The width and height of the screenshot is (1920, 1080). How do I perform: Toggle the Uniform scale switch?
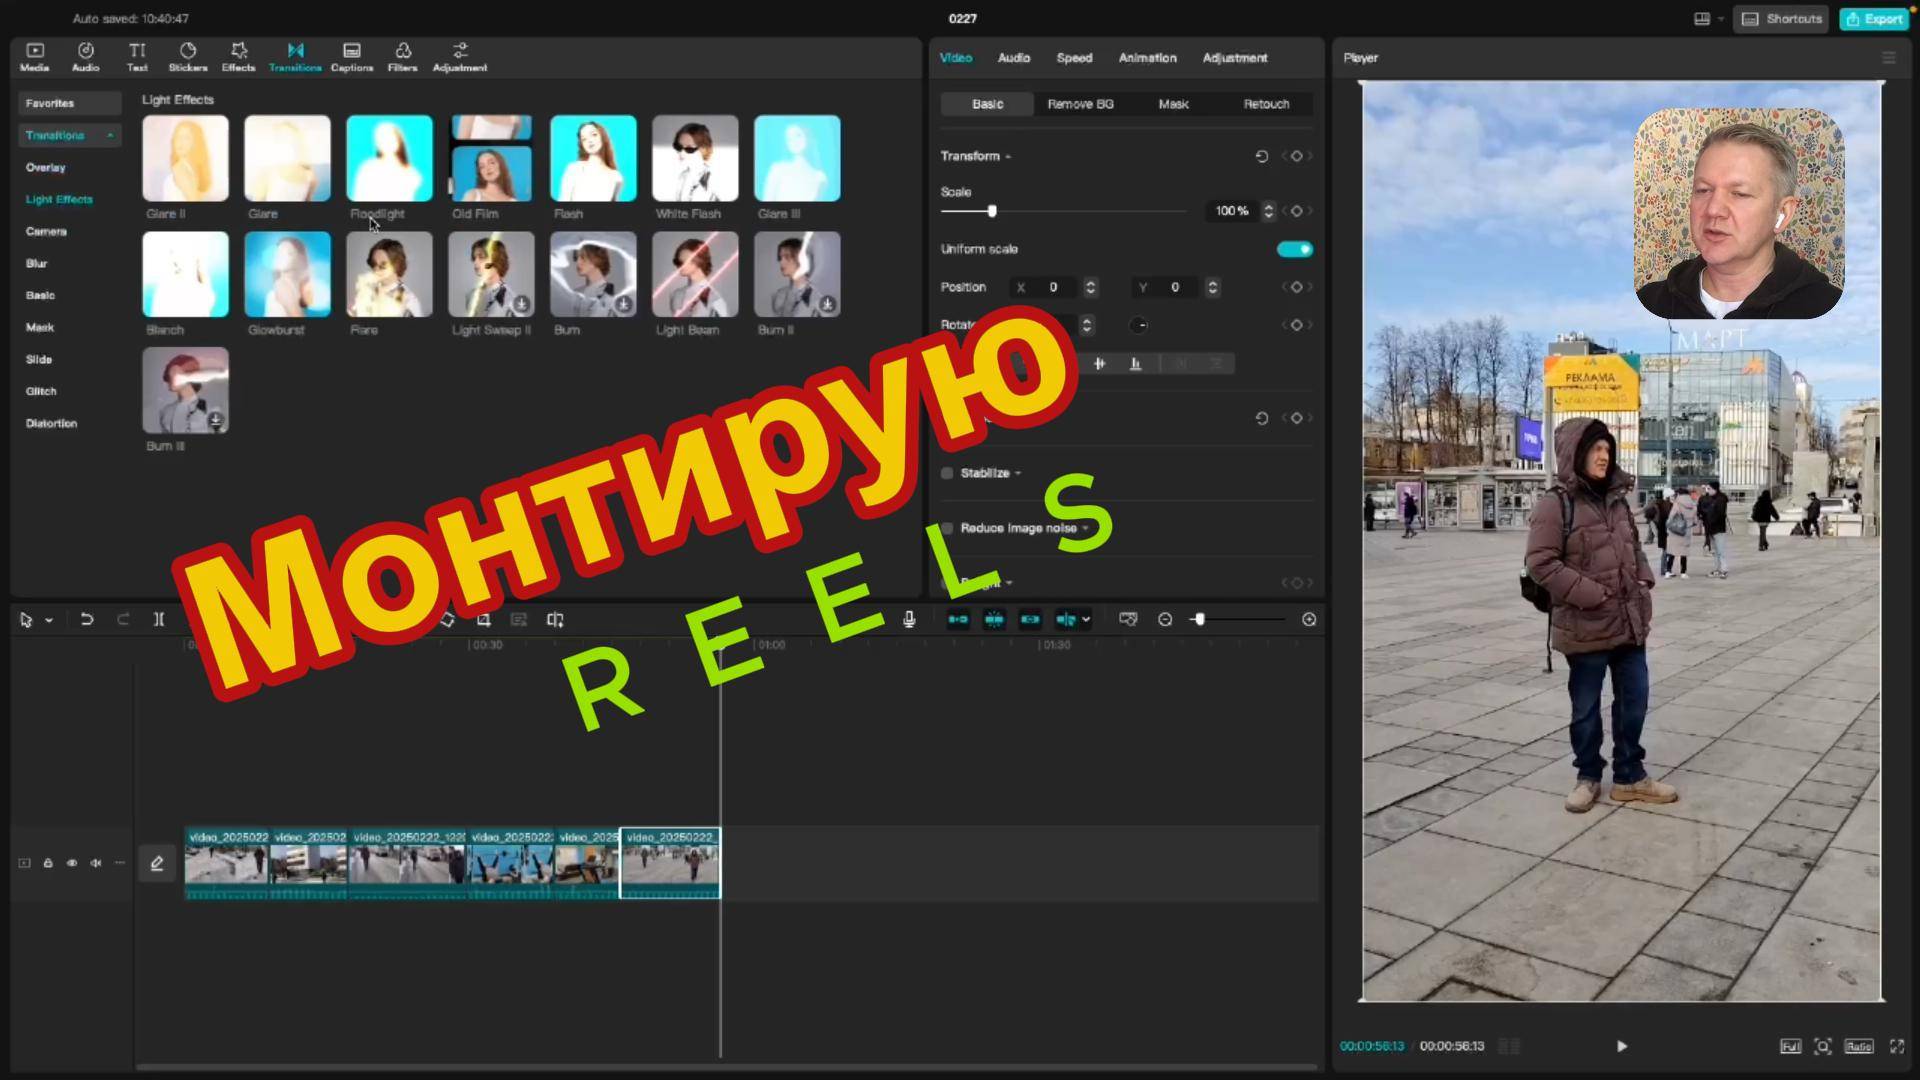point(1295,249)
